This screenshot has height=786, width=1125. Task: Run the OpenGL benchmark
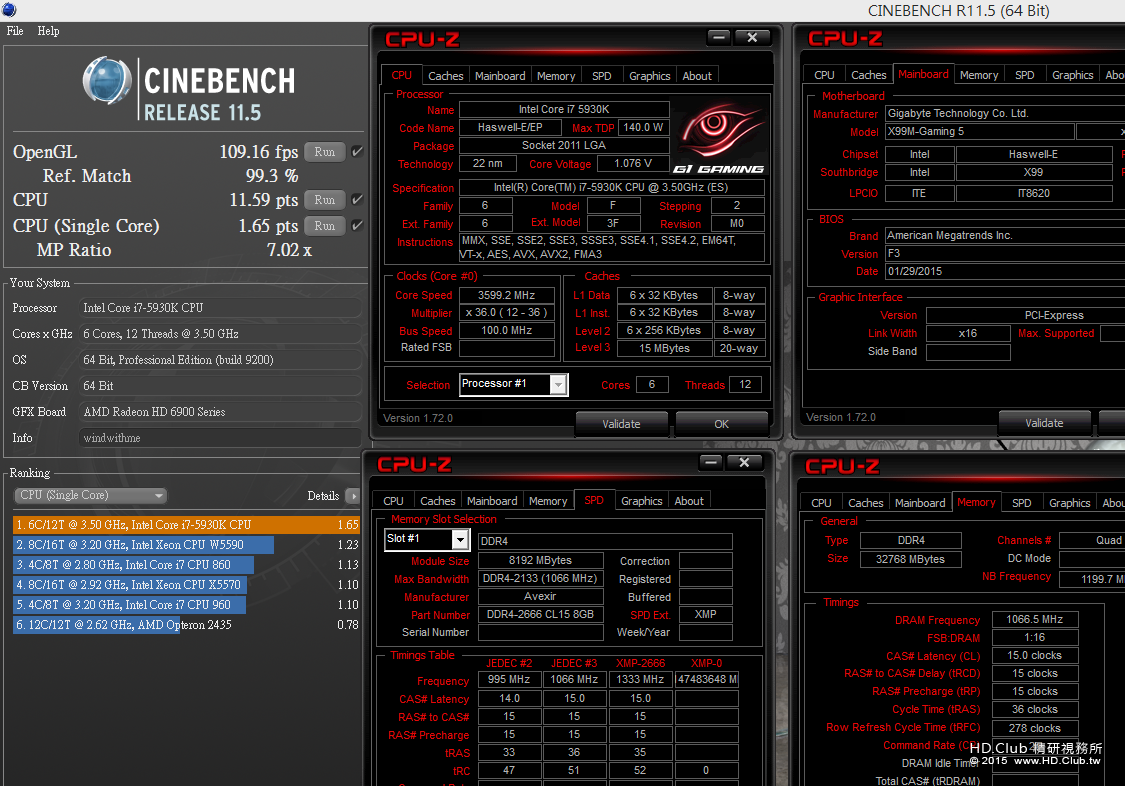point(324,151)
